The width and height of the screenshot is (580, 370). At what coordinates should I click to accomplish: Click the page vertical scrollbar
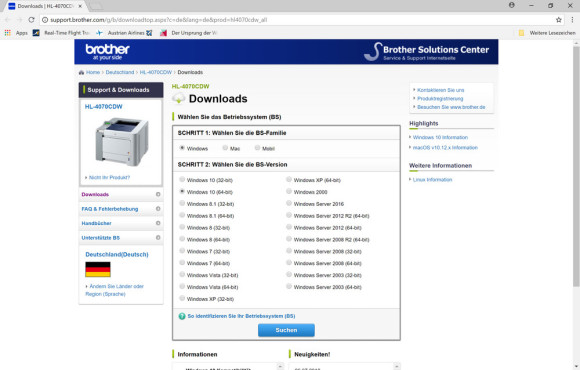[576, 166]
